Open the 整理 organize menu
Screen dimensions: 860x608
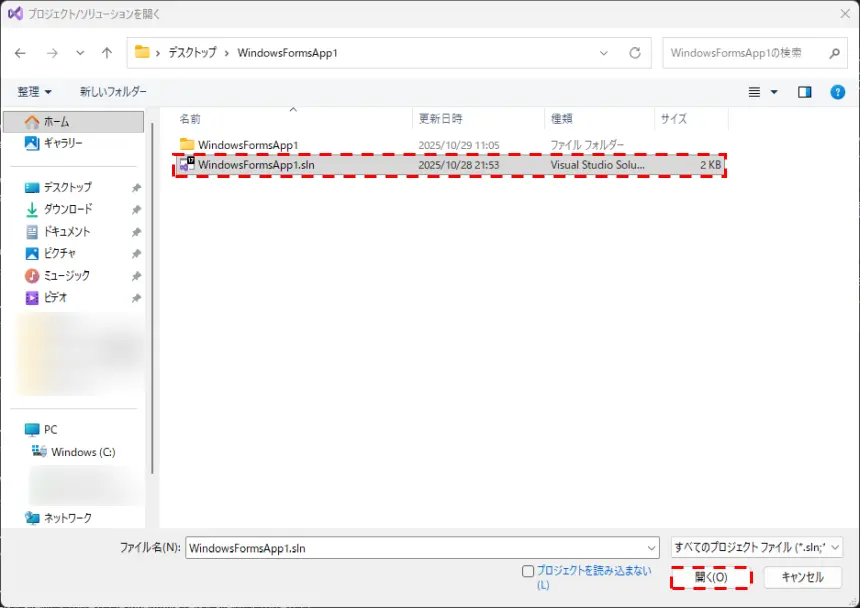(34, 92)
